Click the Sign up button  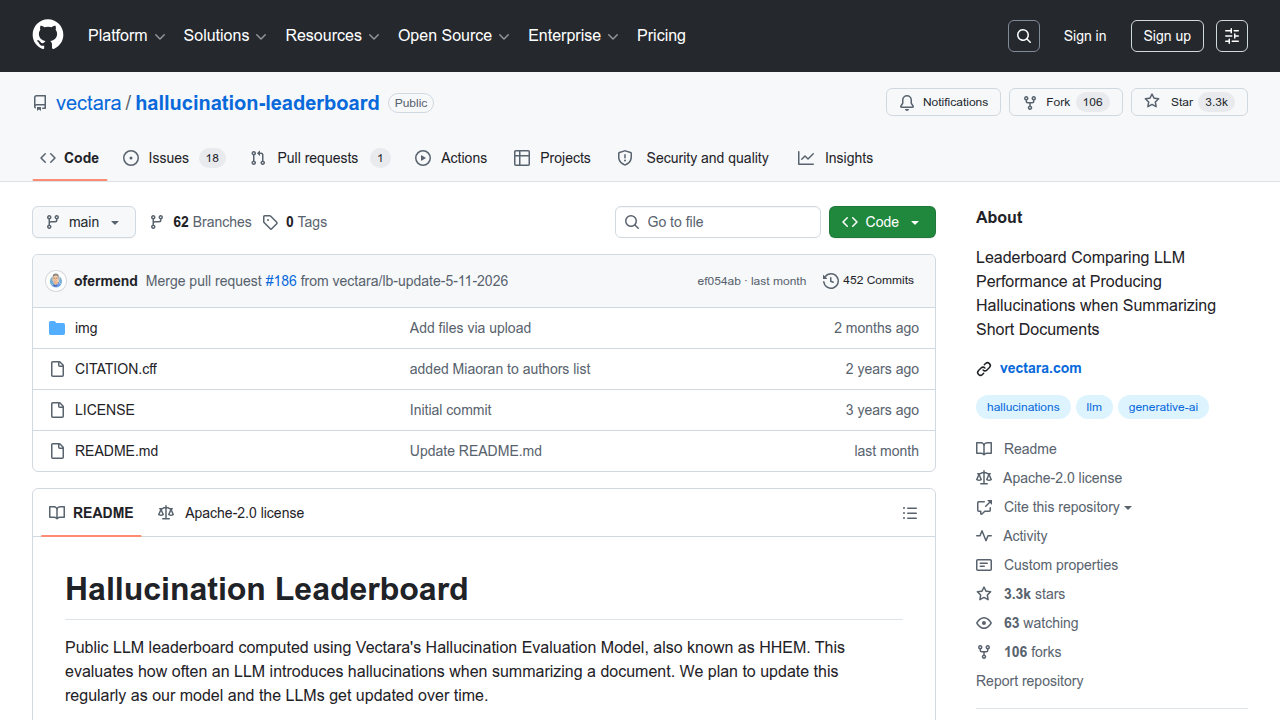1167,36
